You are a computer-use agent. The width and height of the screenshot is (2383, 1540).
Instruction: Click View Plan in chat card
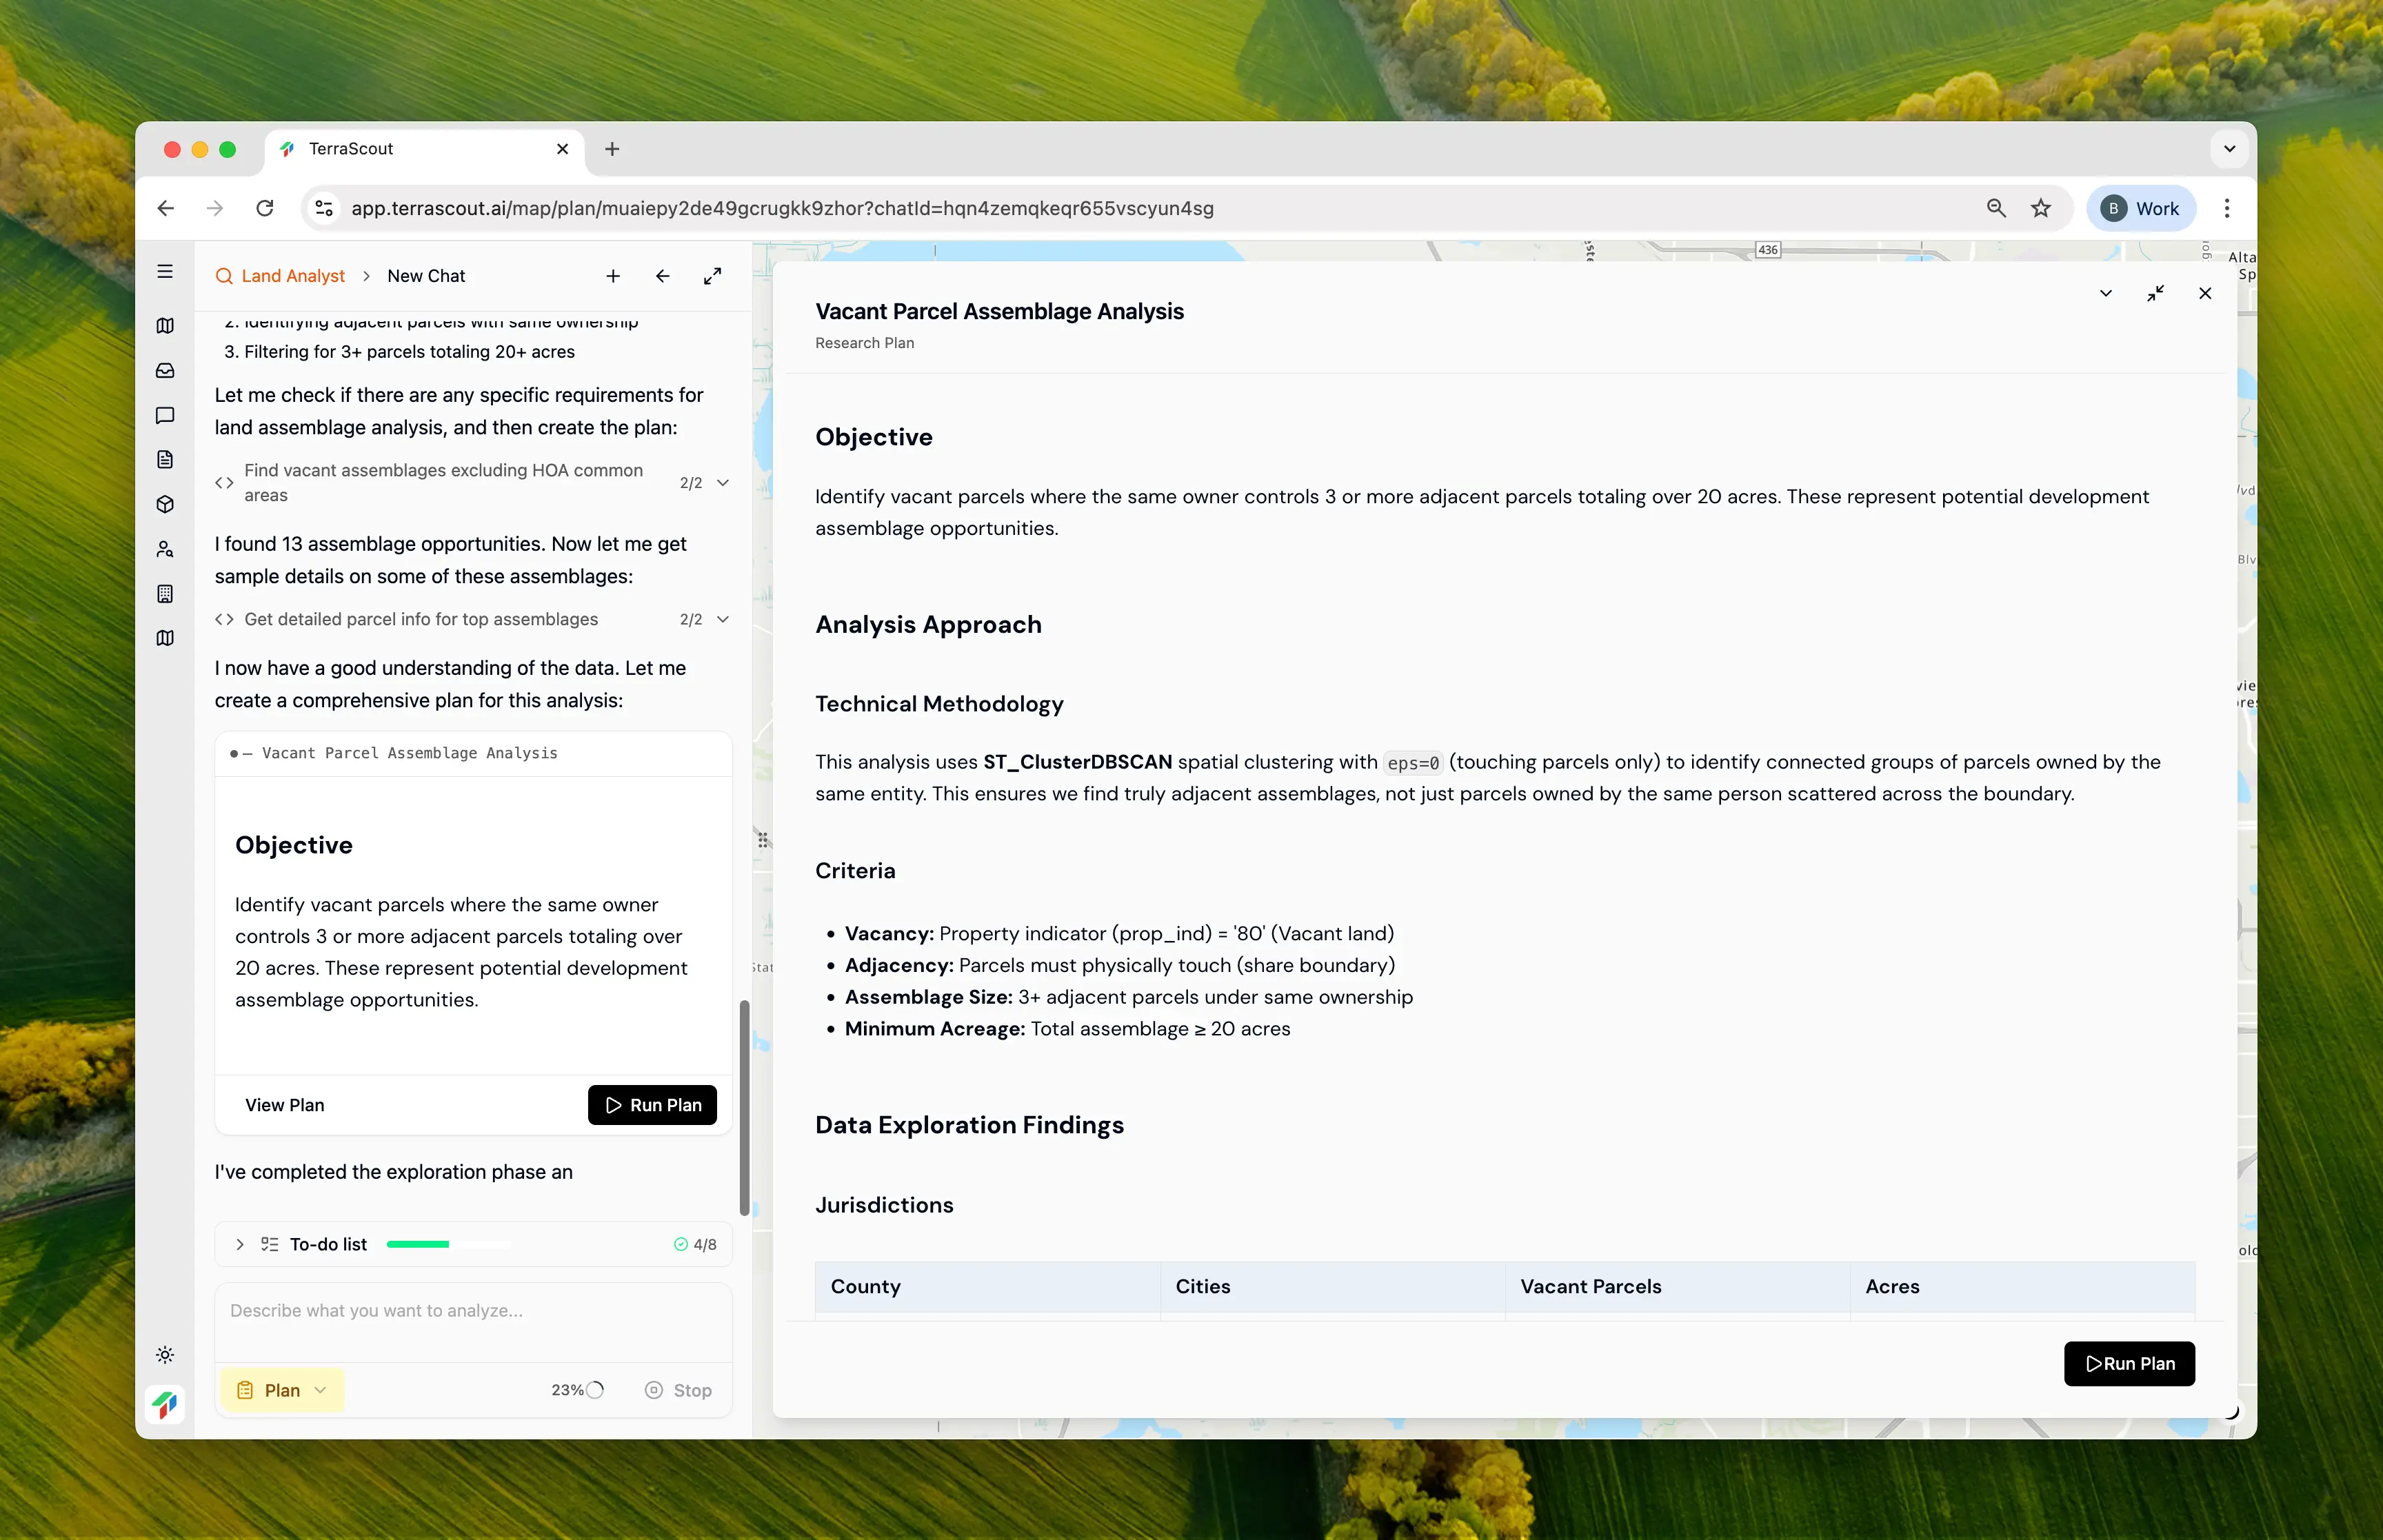284,1105
